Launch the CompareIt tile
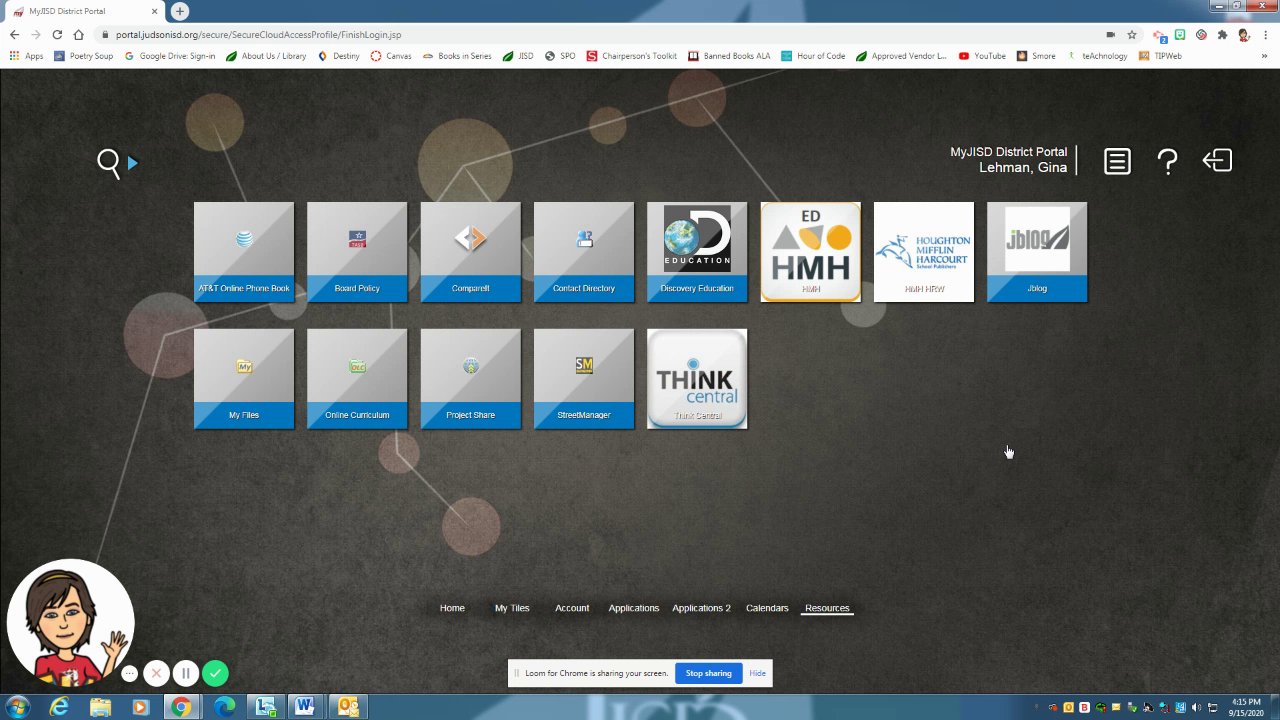 point(471,252)
